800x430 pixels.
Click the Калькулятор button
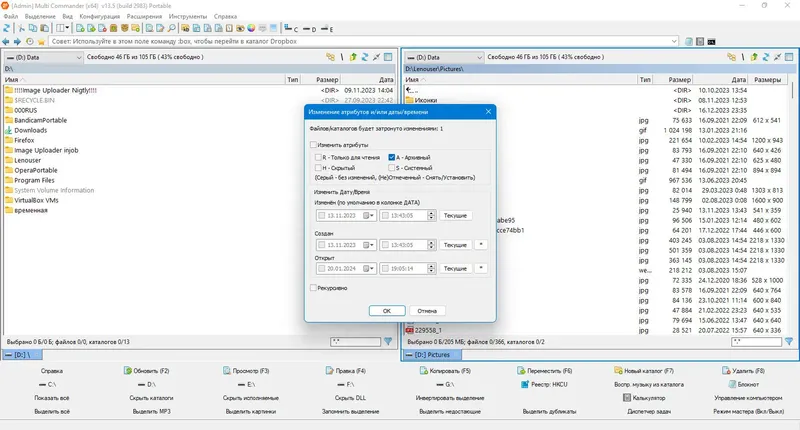(644, 398)
